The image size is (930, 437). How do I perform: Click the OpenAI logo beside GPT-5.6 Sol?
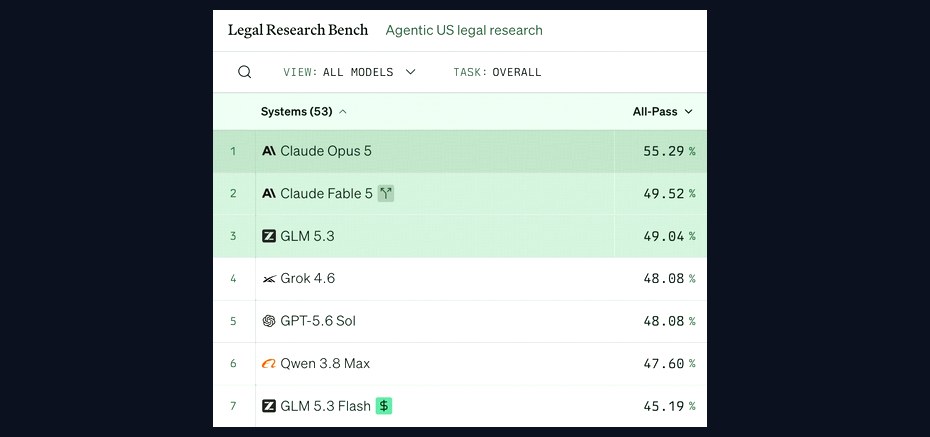[x=269, y=321]
